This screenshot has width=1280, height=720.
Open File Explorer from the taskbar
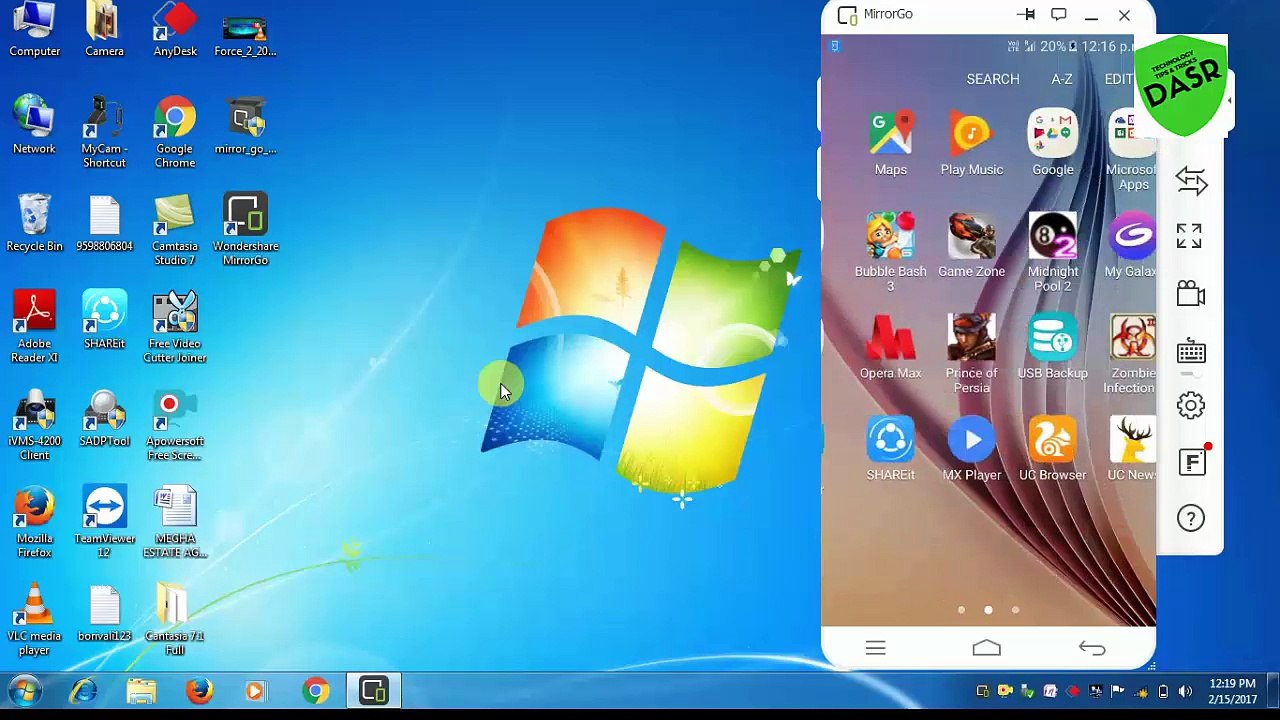tap(141, 692)
